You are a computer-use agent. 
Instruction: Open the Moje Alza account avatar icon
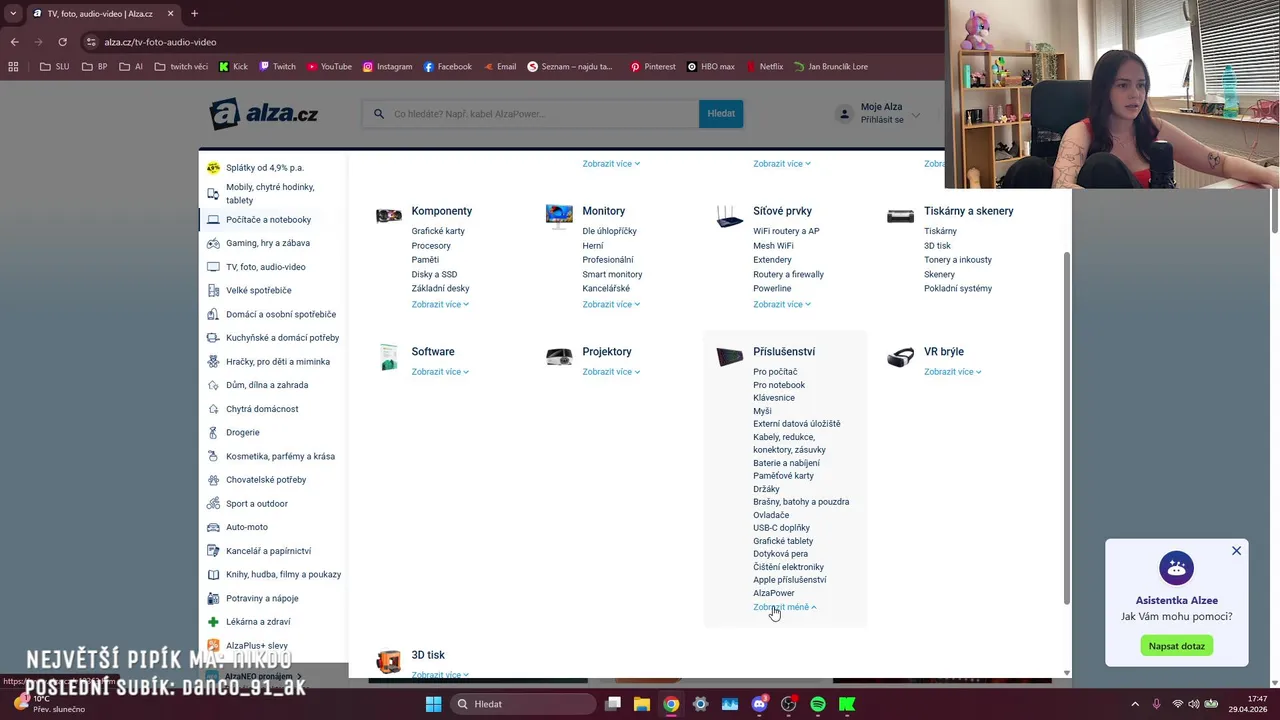click(x=845, y=114)
